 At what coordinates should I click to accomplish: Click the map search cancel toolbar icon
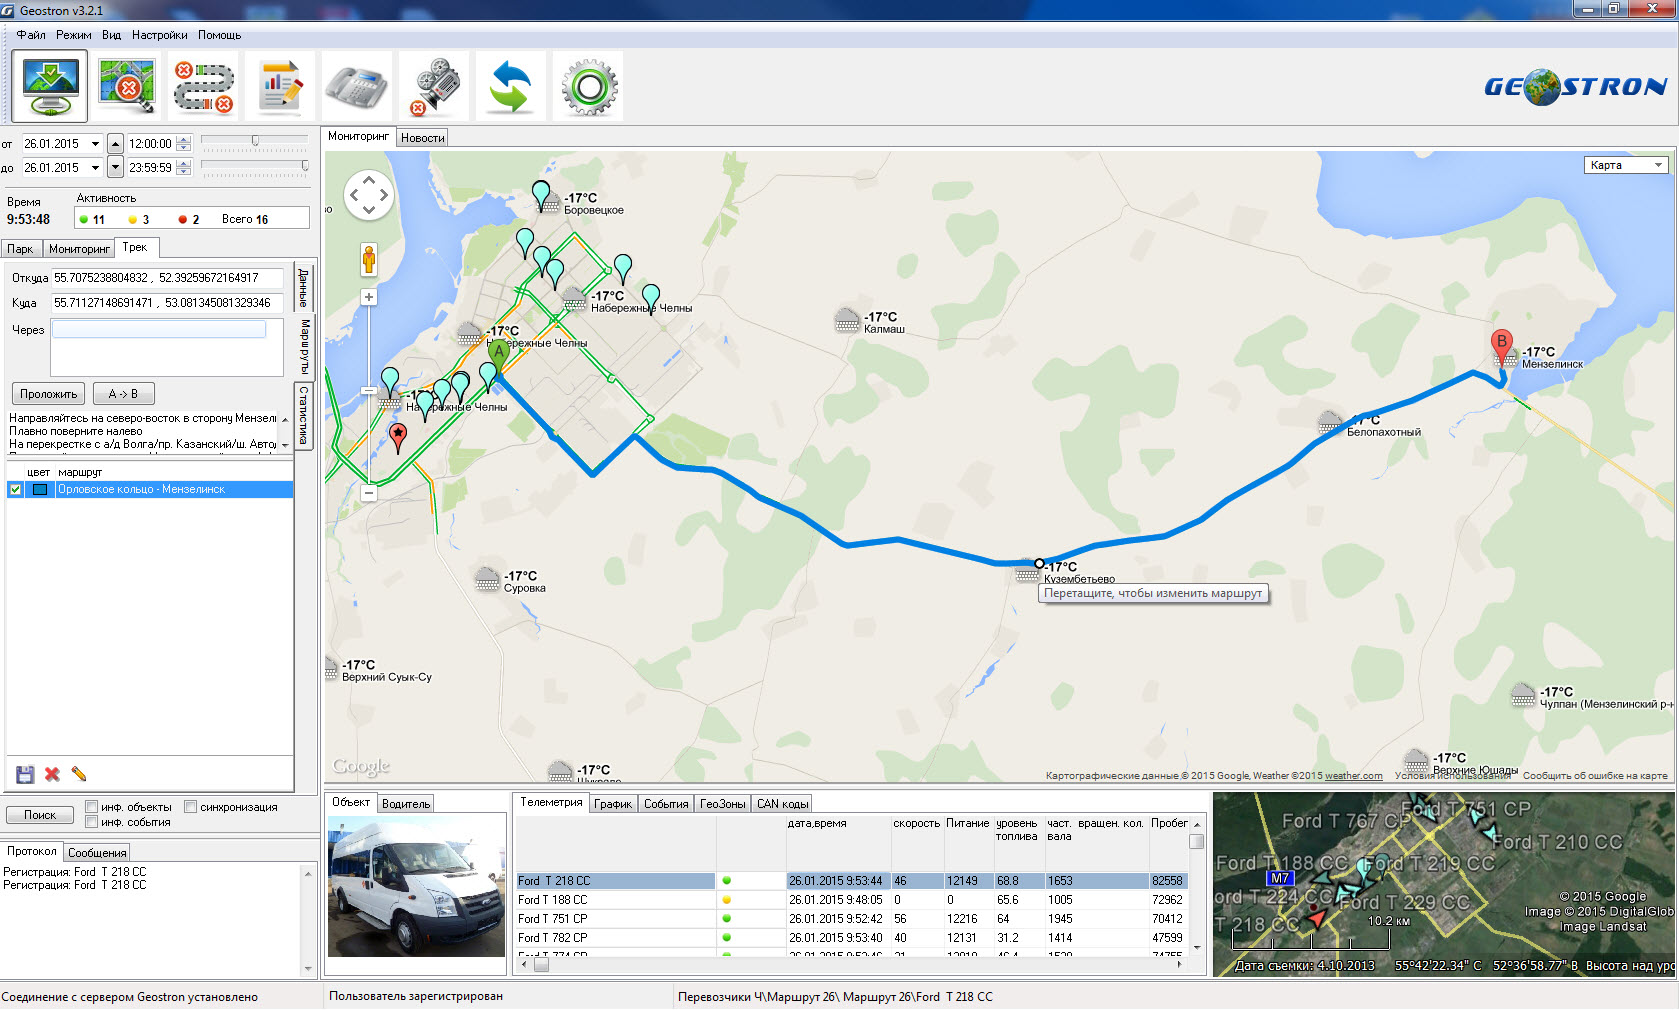click(127, 86)
